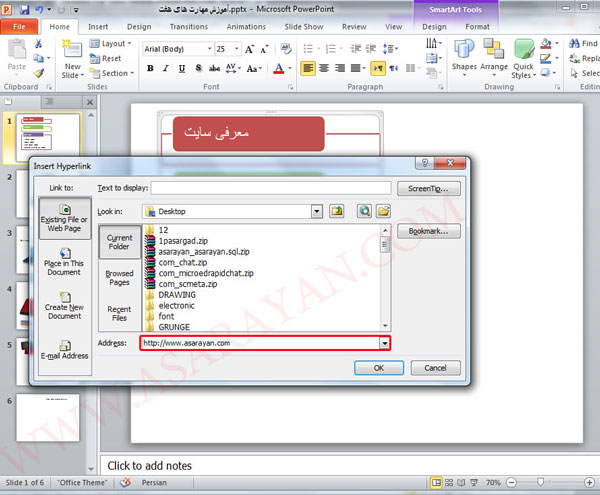Open the Insert ribbon tab
The height and width of the screenshot is (495, 600).
98,27
